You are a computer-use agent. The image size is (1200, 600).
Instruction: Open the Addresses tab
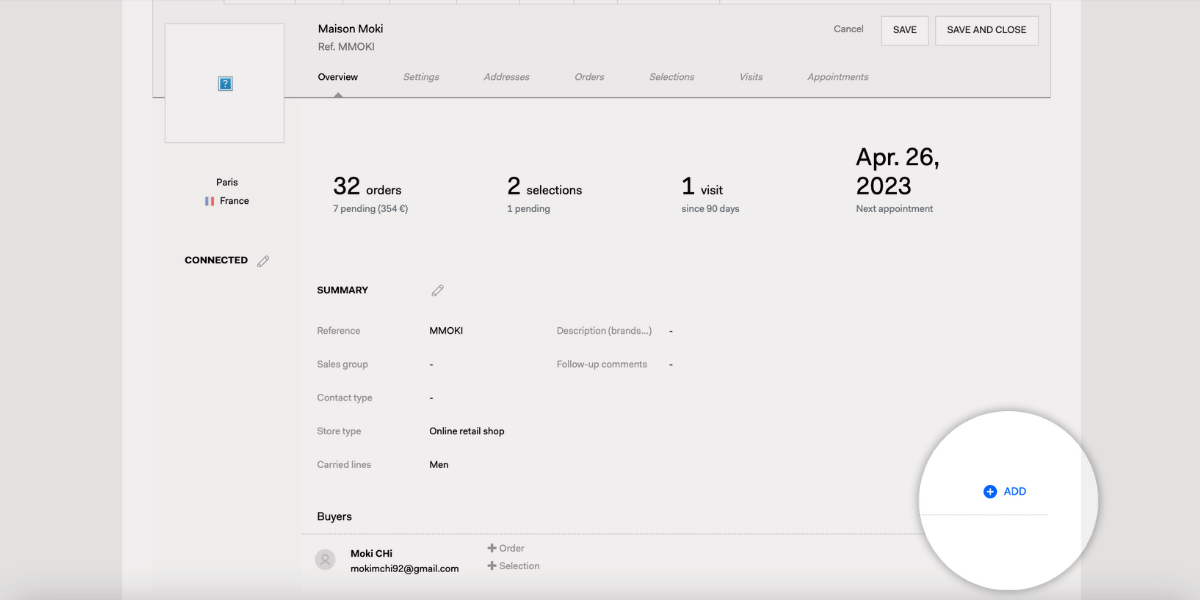pyautogui.click(x=507, y=77)
